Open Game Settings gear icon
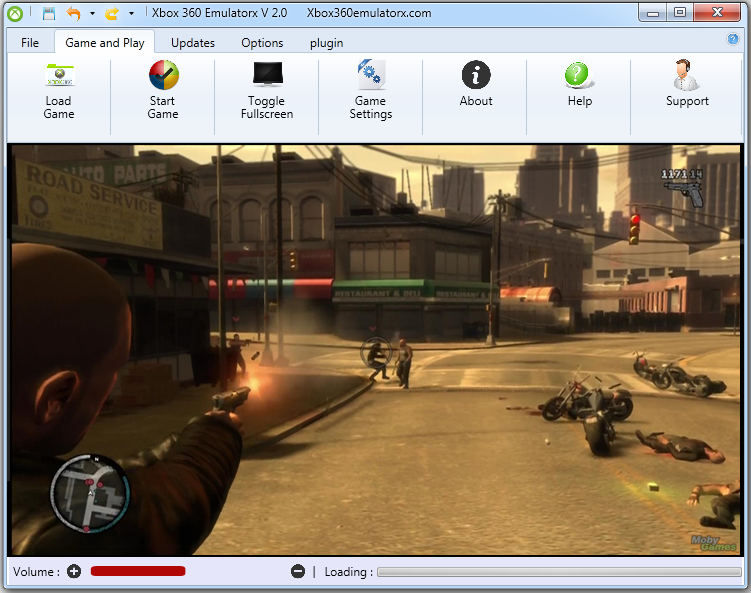 pyautogui.click(x=371, y=74)
